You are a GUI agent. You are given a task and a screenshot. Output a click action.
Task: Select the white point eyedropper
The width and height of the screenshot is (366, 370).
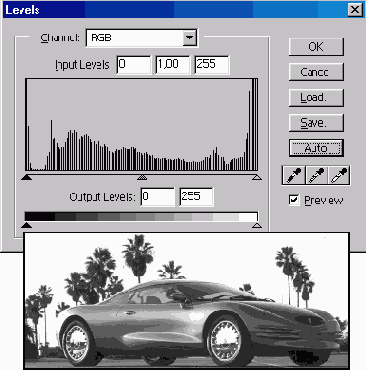[x=339, y=175]
